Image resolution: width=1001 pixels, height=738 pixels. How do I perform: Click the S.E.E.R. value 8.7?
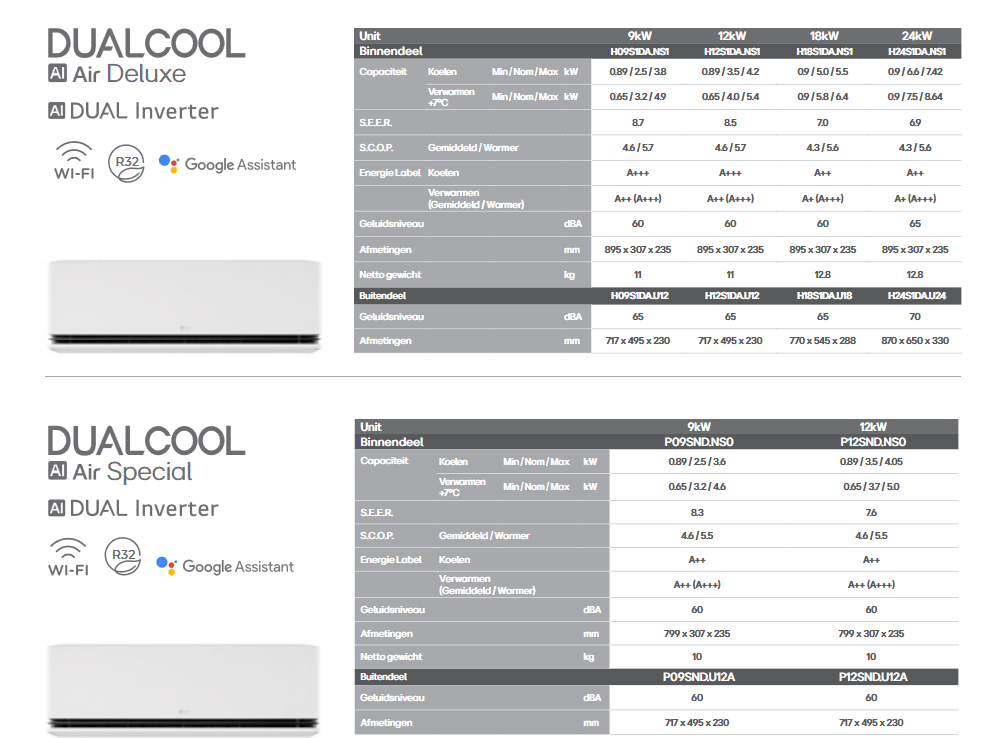(638, 123)
